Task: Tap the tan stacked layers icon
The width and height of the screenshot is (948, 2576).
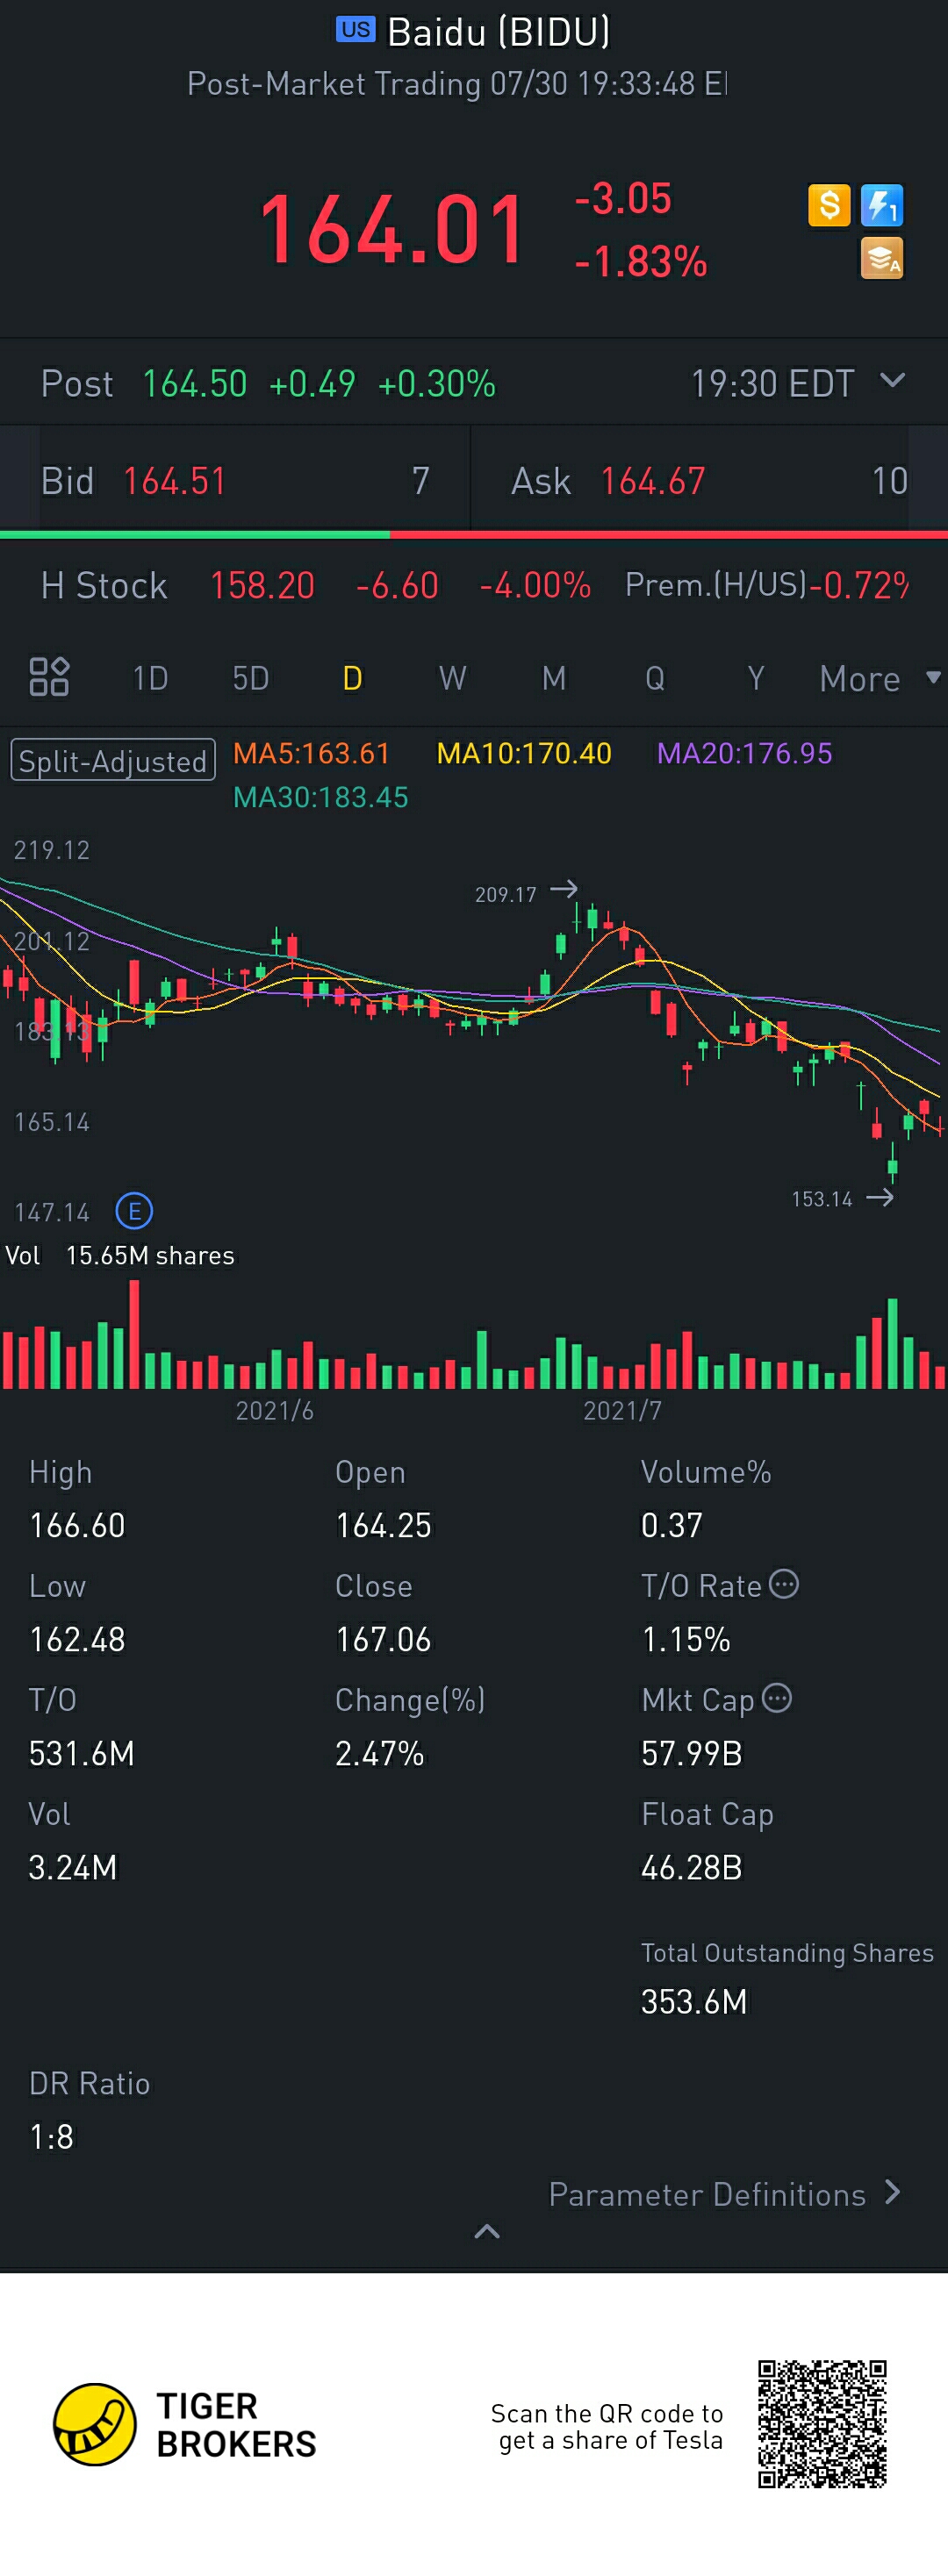Action: tap(882, 258)
